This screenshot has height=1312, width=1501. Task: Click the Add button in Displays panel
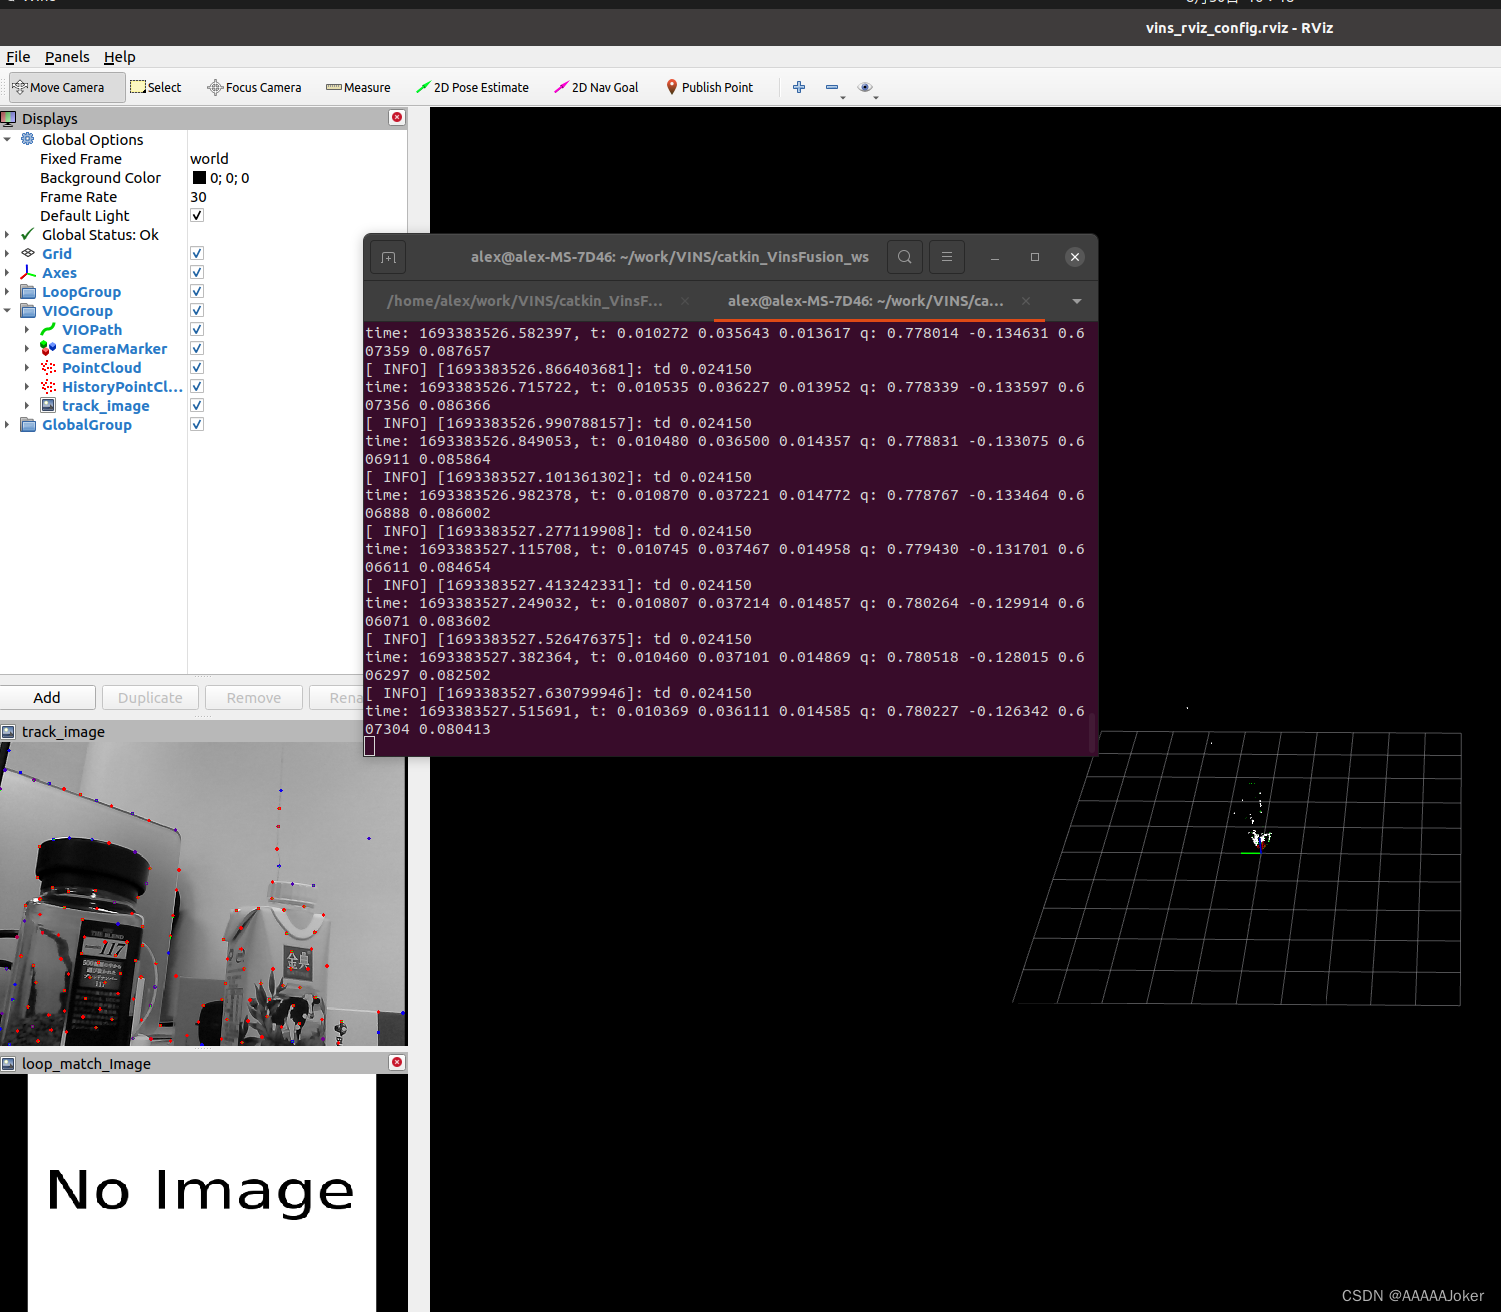47,697
